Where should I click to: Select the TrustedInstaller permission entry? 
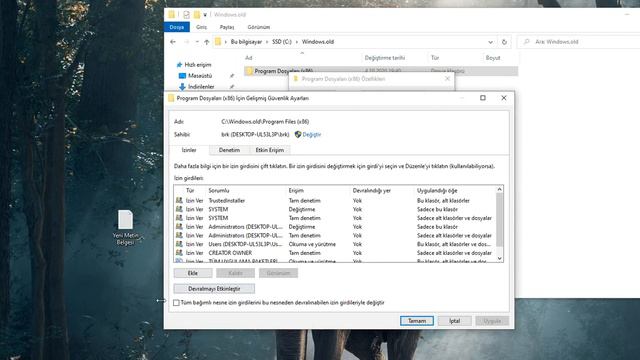click(x=335, y=200)
